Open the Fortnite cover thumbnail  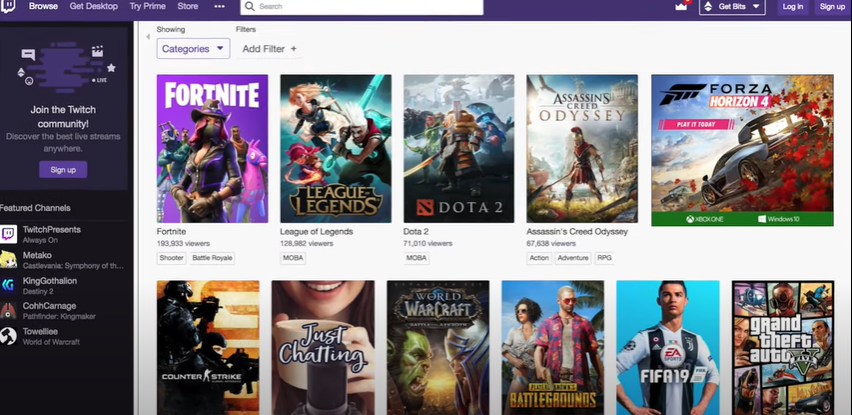pos(212,148)
